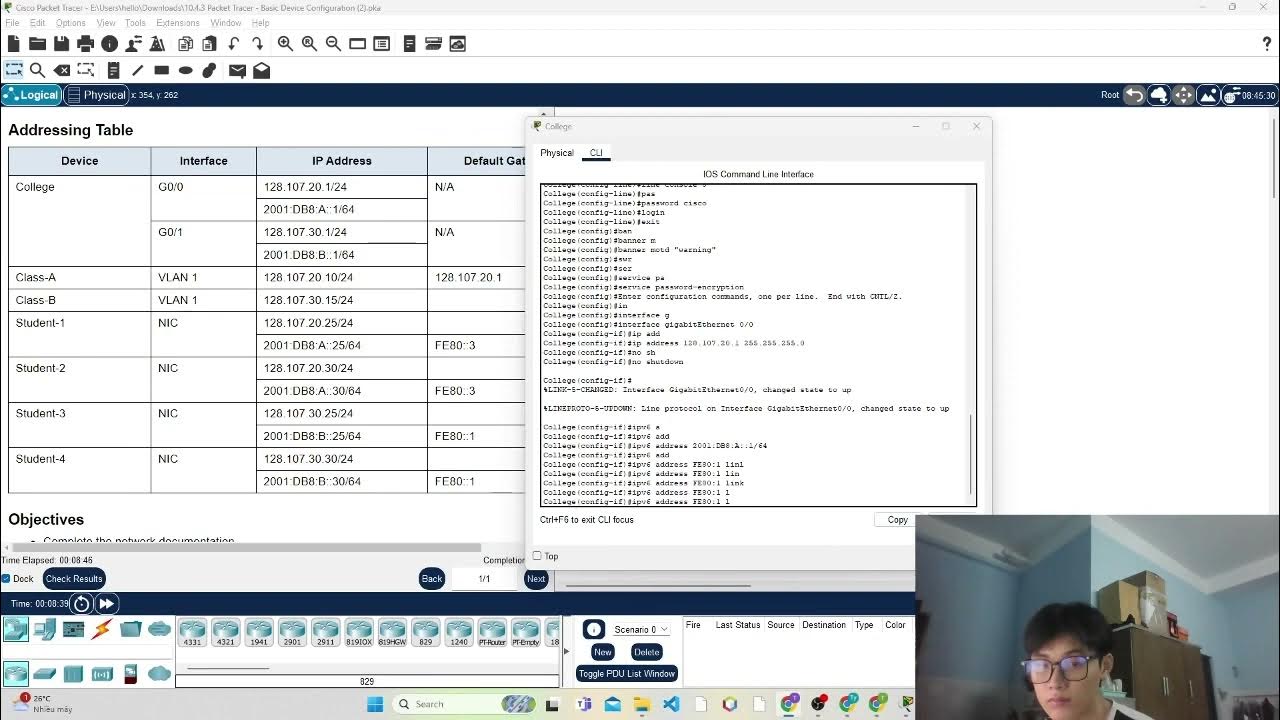
Task: Click the Copy icon in main toolbar
Action: pos(185,44)
